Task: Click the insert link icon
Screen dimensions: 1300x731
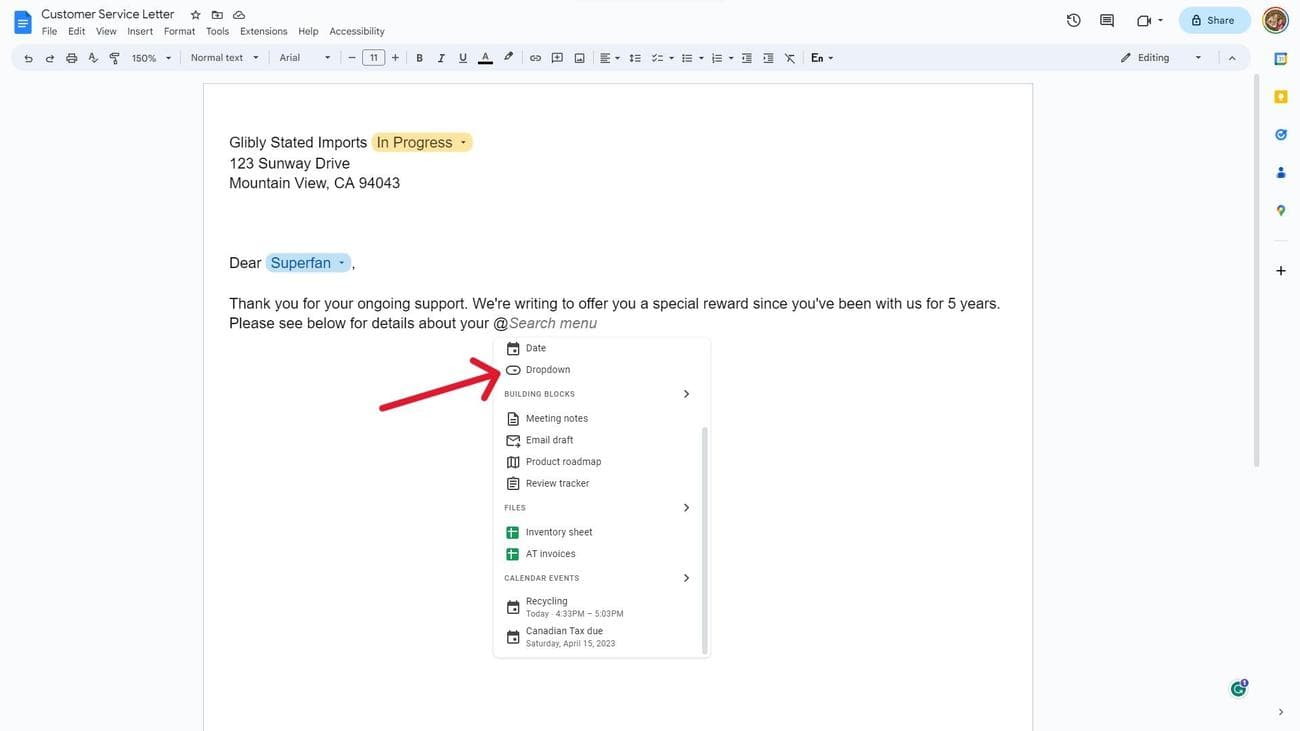Action: [535, 58]
